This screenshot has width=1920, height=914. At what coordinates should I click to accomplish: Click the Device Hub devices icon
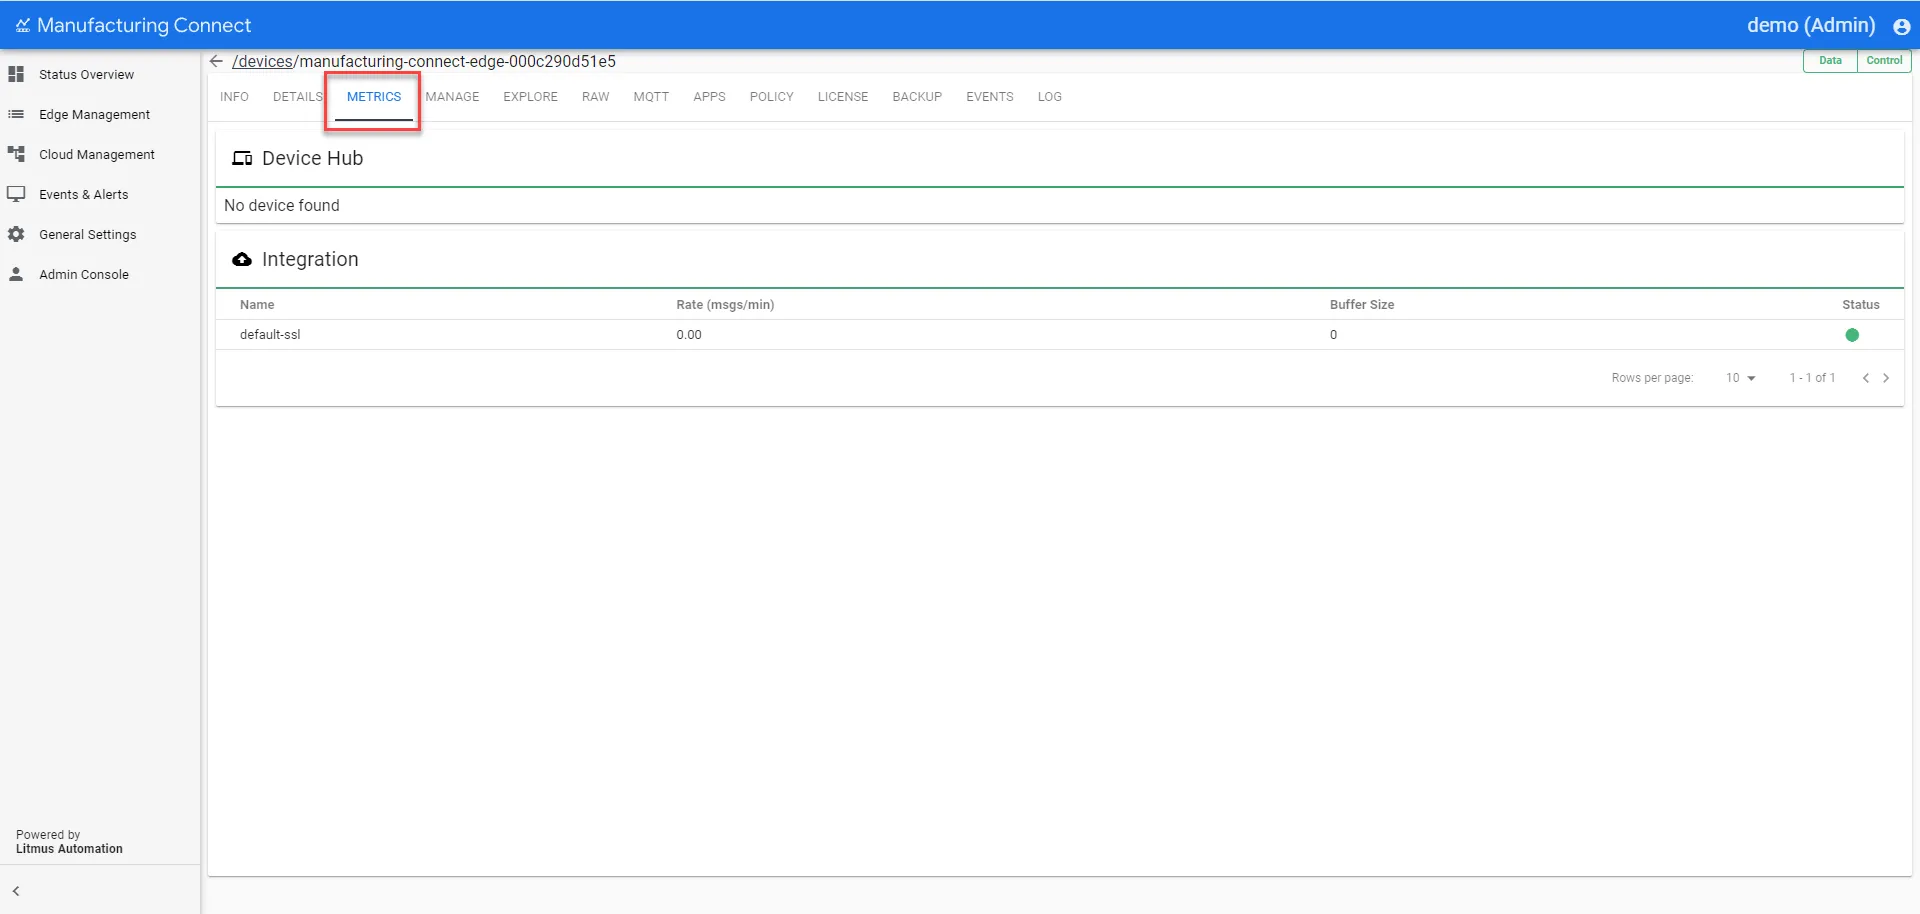coord(242,158)
